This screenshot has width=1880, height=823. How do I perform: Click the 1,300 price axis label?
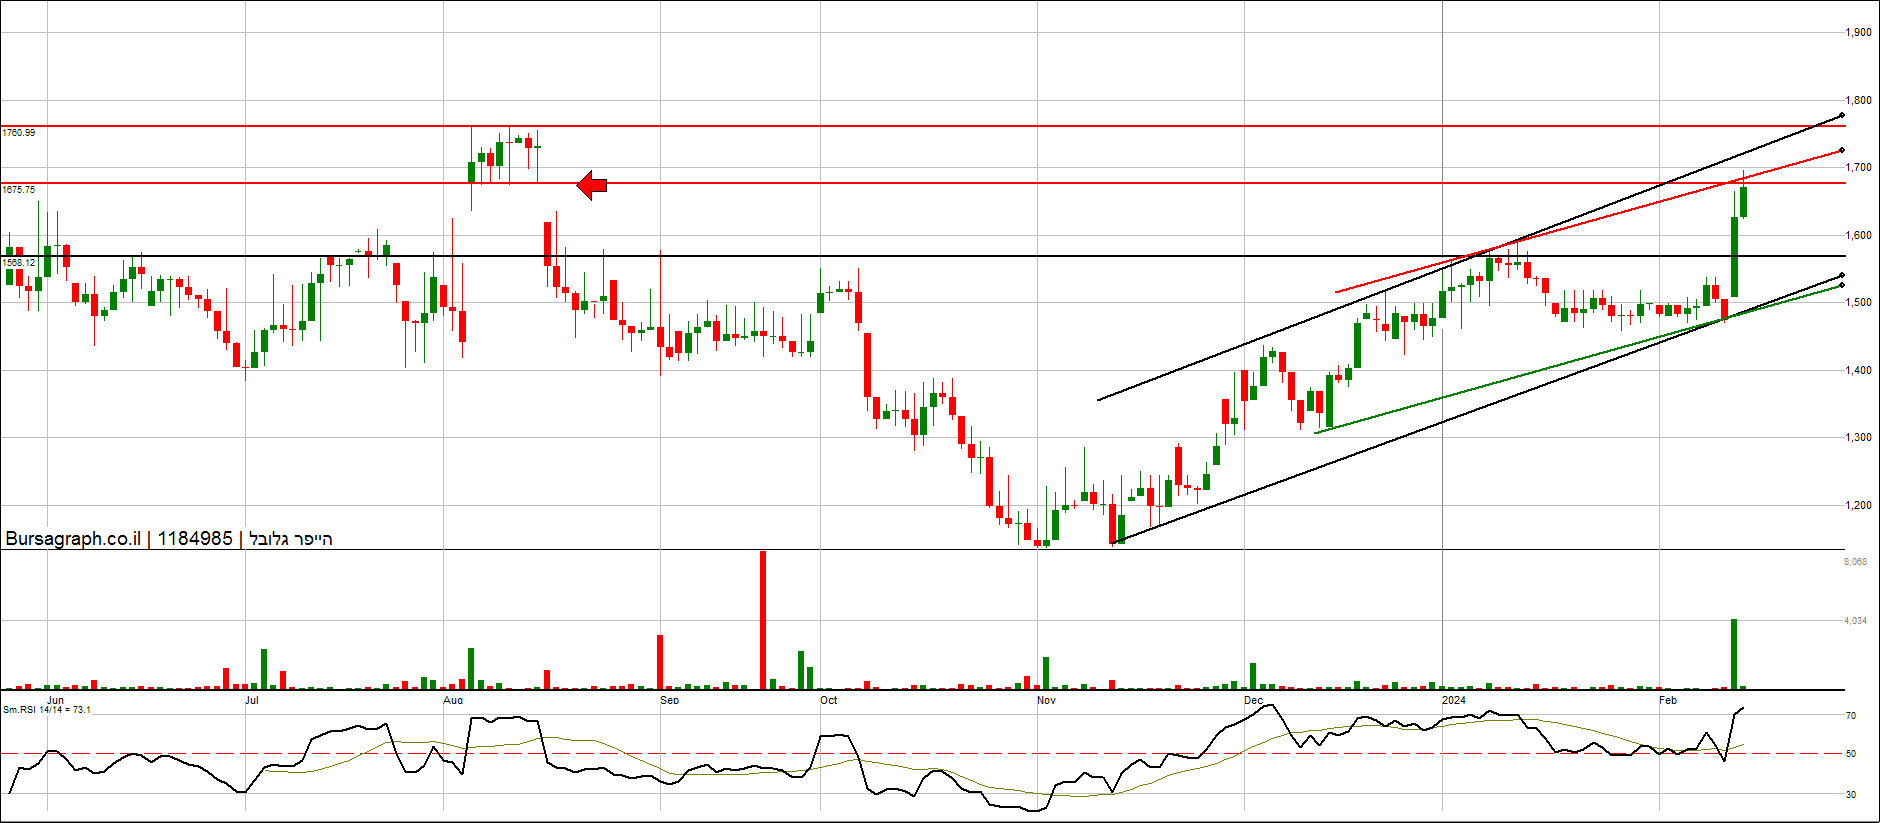click(1858, 437)
